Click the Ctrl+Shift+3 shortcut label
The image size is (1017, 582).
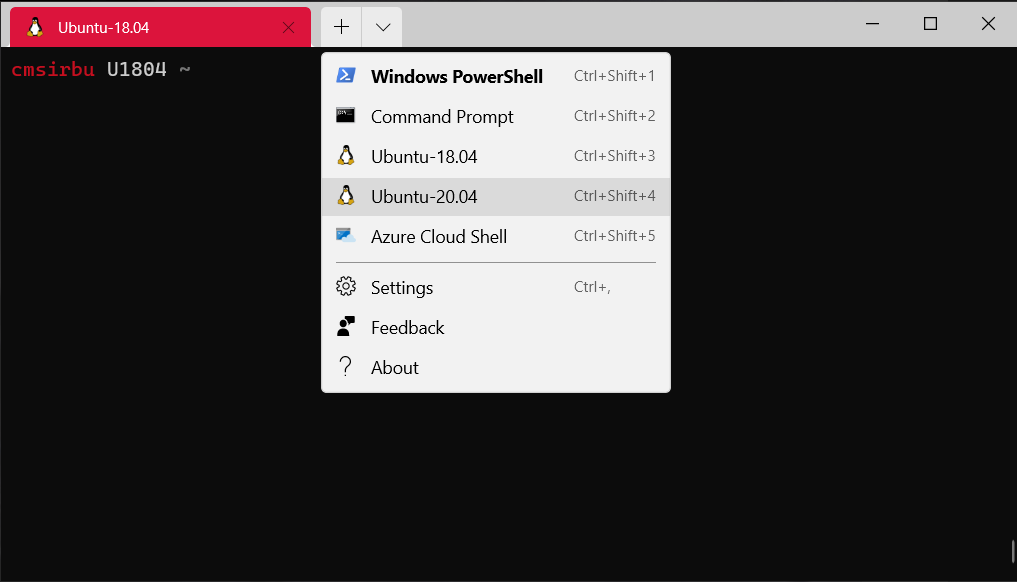614,156
